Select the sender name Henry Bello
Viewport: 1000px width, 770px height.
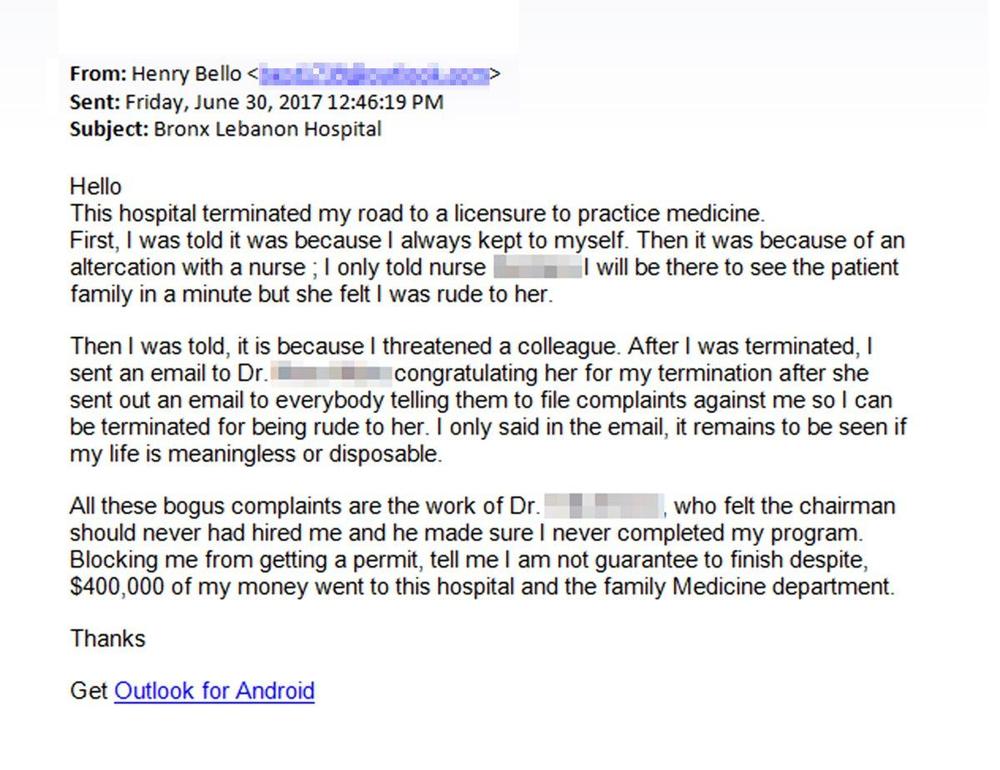[186, 74]
